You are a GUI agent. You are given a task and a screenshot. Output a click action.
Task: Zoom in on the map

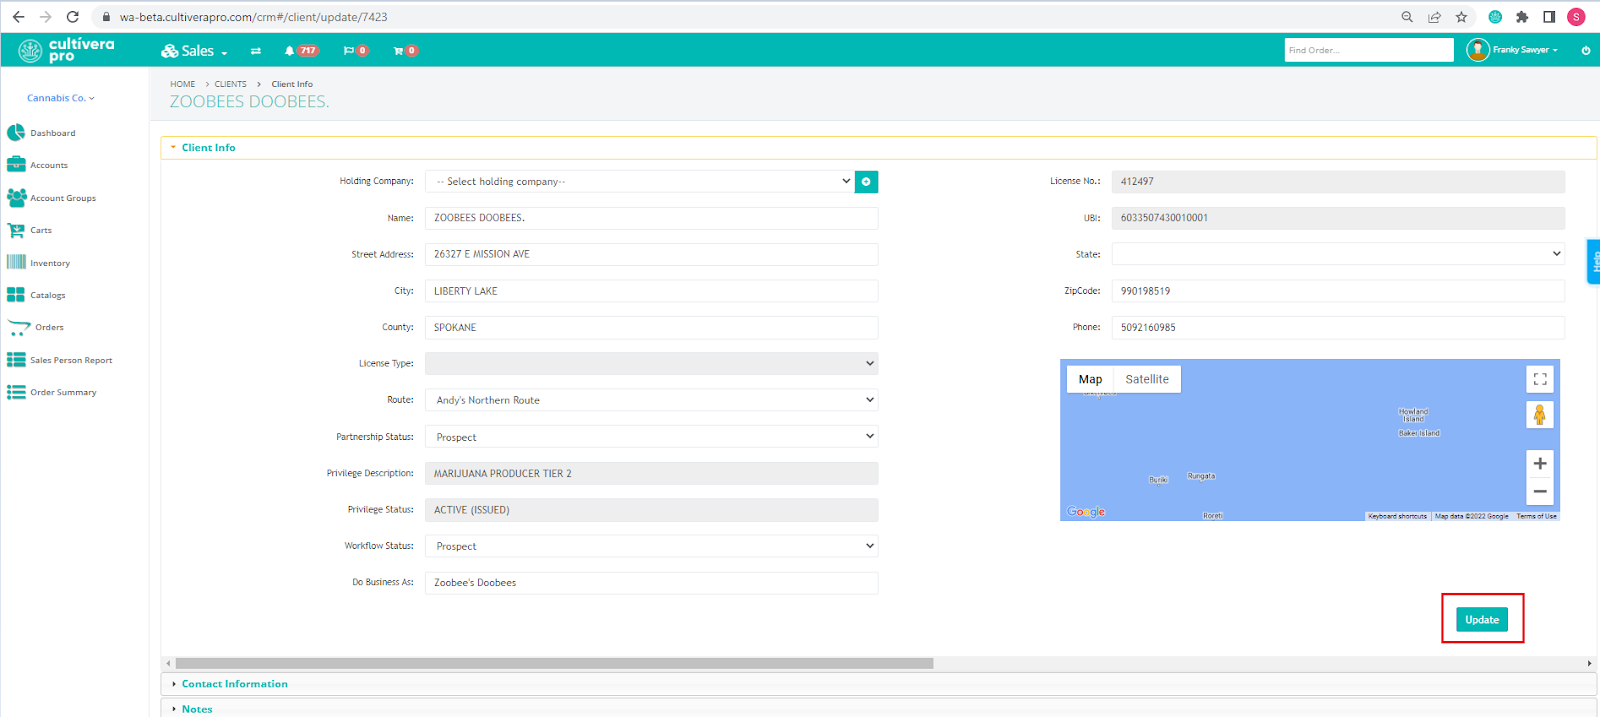pyautogui.click(x=1540, y=464)
